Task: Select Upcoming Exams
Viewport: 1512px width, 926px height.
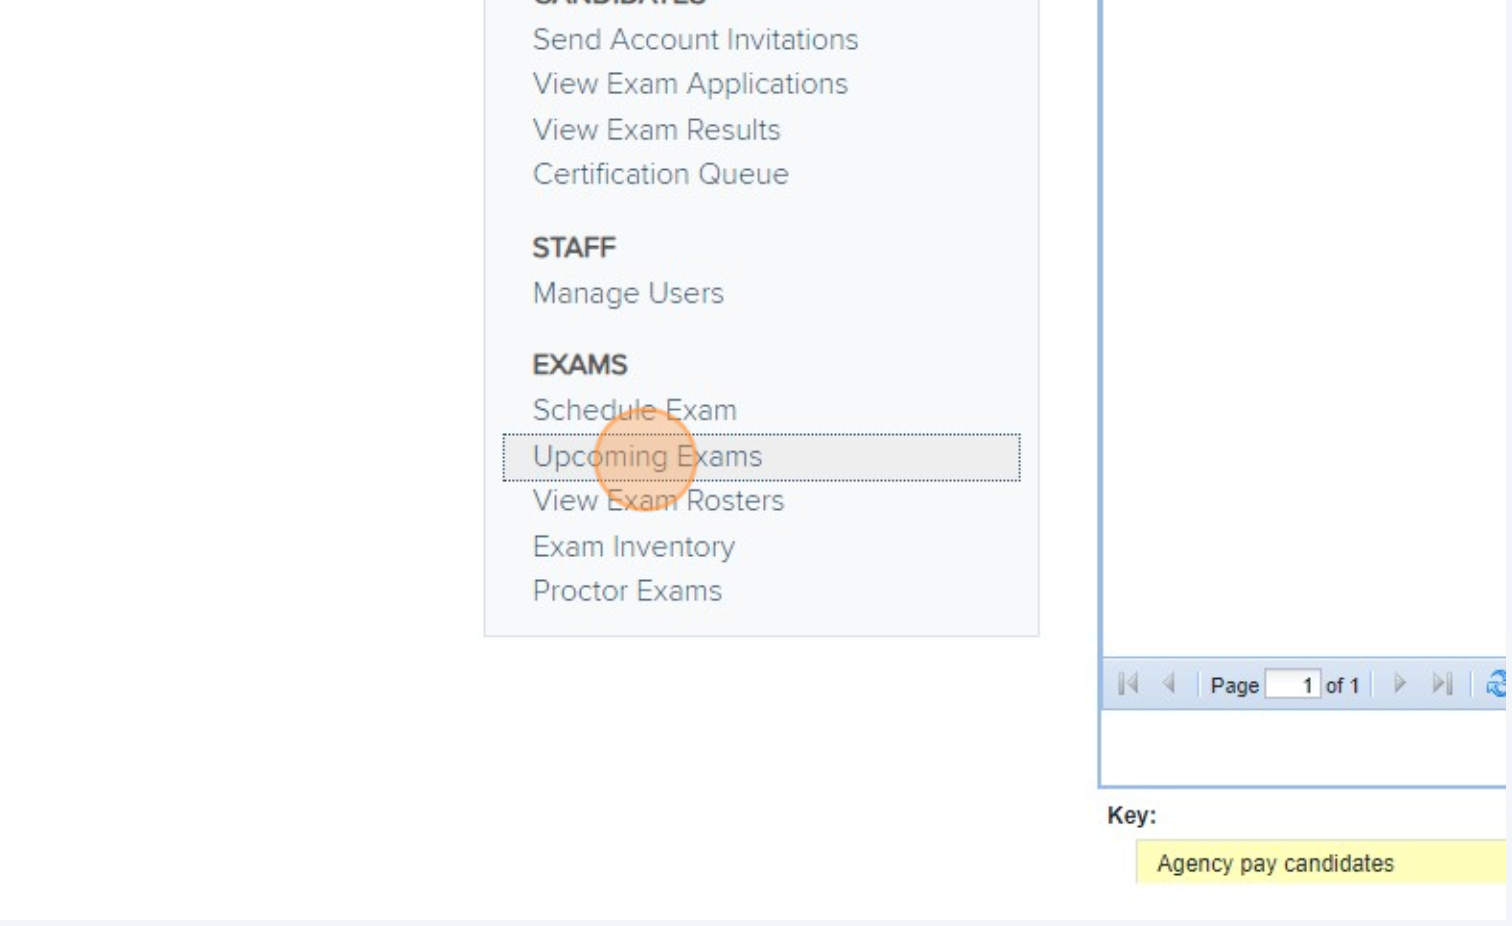Action: click(x=650, y=456)
